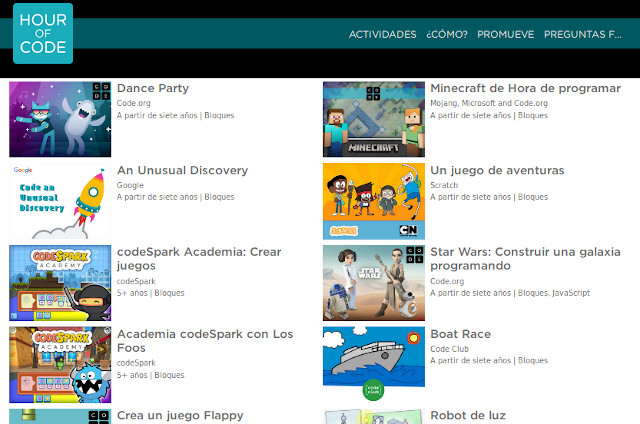This screenshot has height=424, width=640.
Task: Click the codeSpark author text under Crear juegos
Action: coord(136,281)
